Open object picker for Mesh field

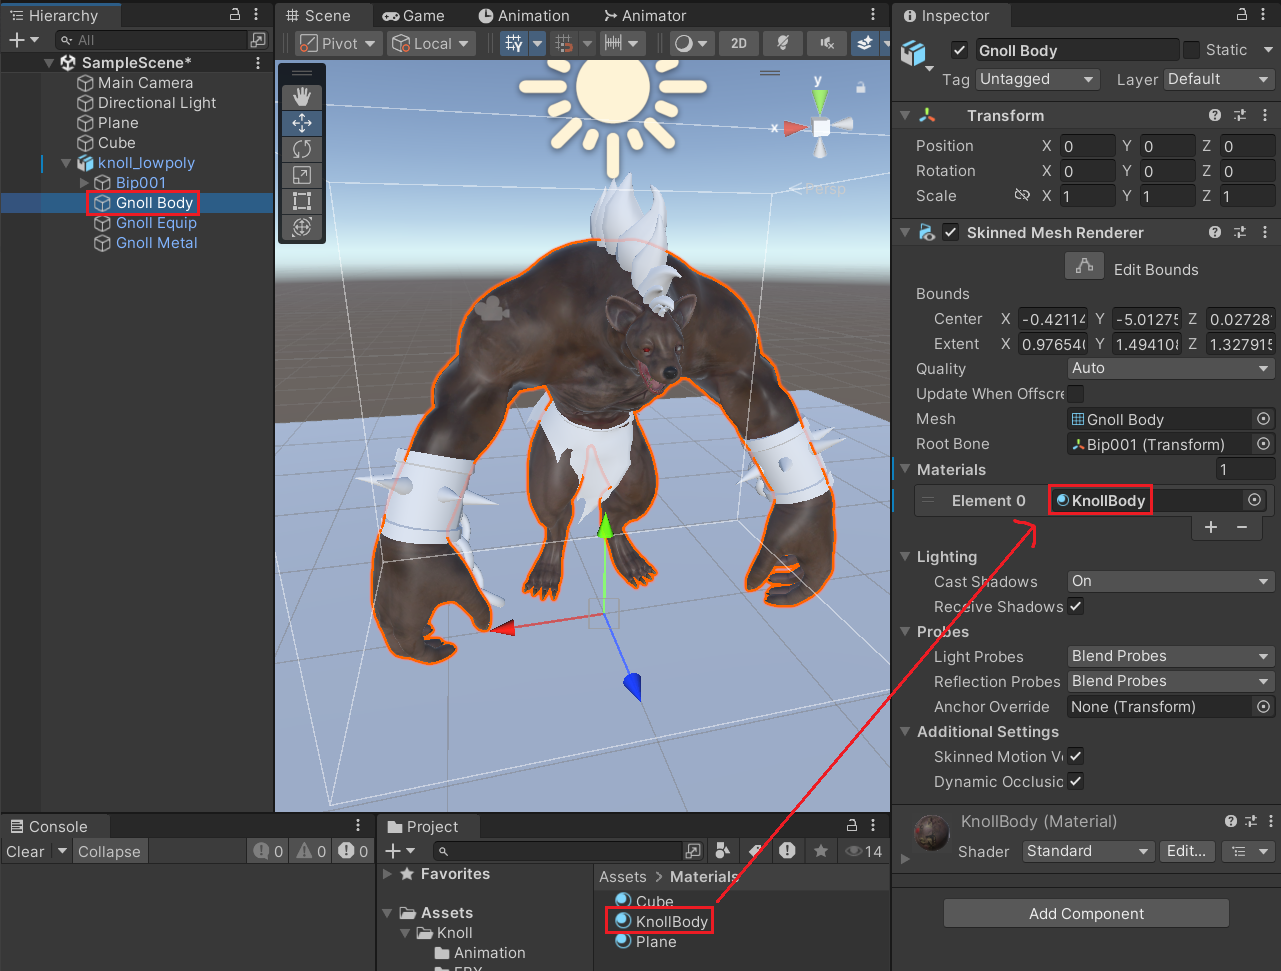(x=1264, y=419)
